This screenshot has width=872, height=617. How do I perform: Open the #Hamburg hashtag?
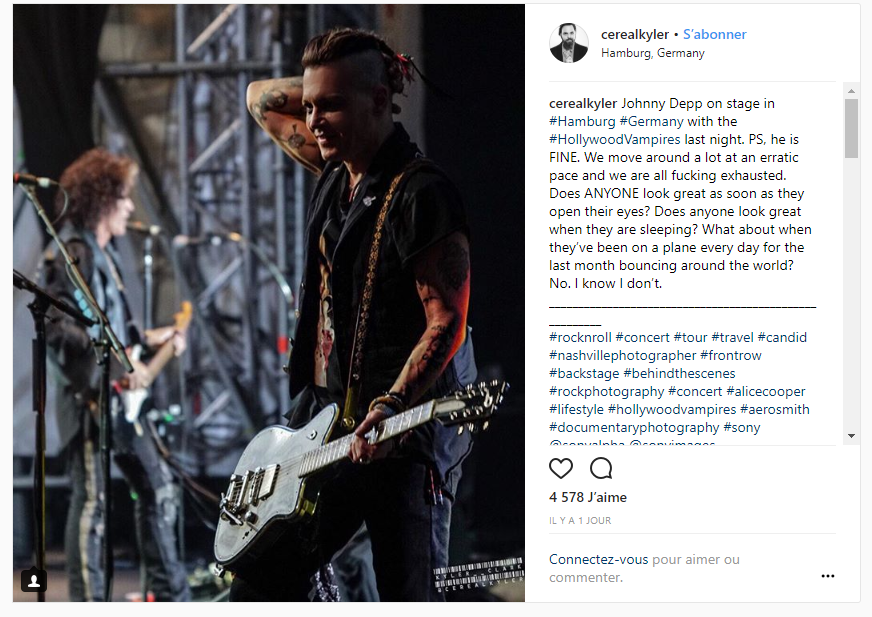(x=582, y=121)
